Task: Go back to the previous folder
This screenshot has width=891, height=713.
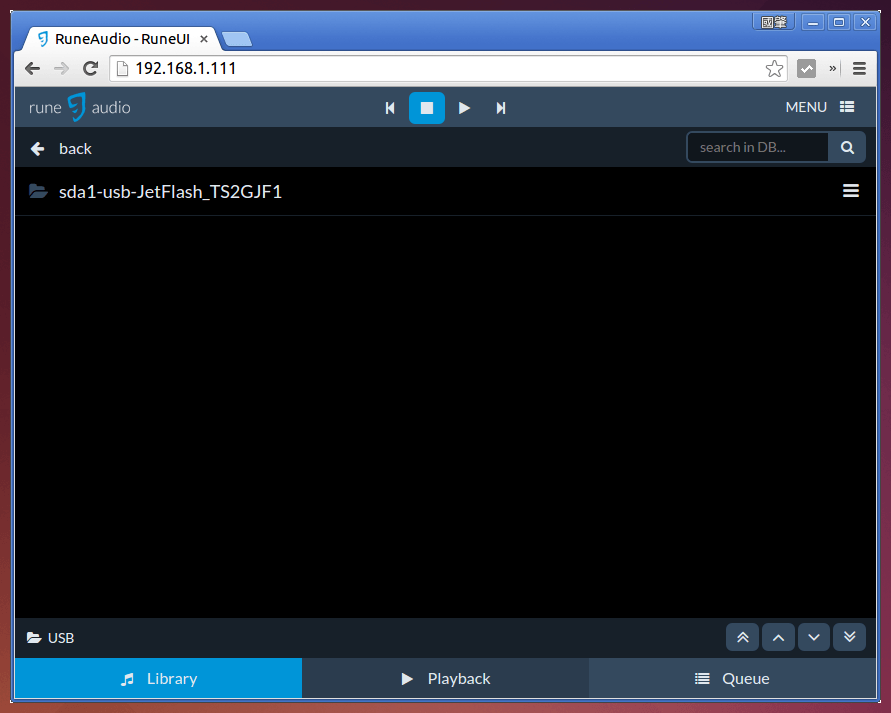Action: point(61,148)
